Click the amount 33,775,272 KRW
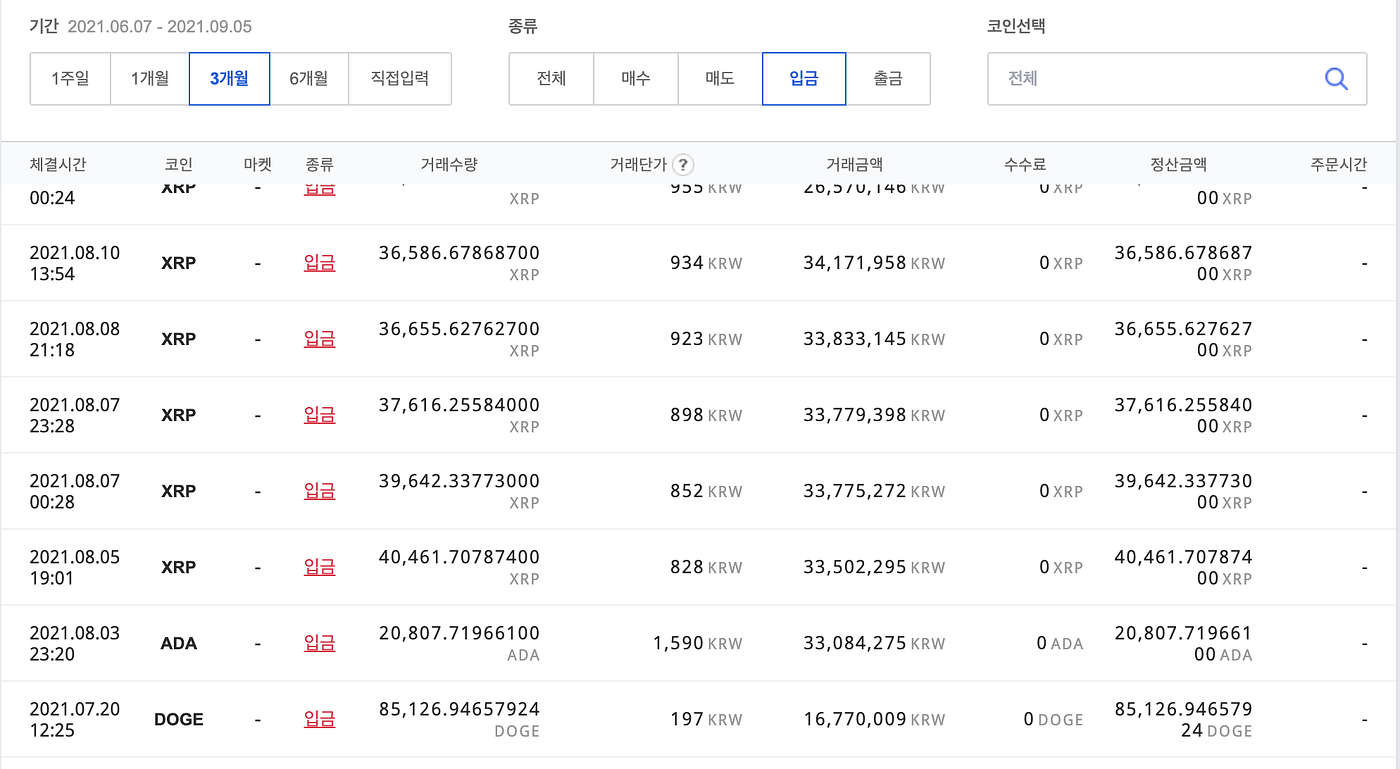 (874, 491)
